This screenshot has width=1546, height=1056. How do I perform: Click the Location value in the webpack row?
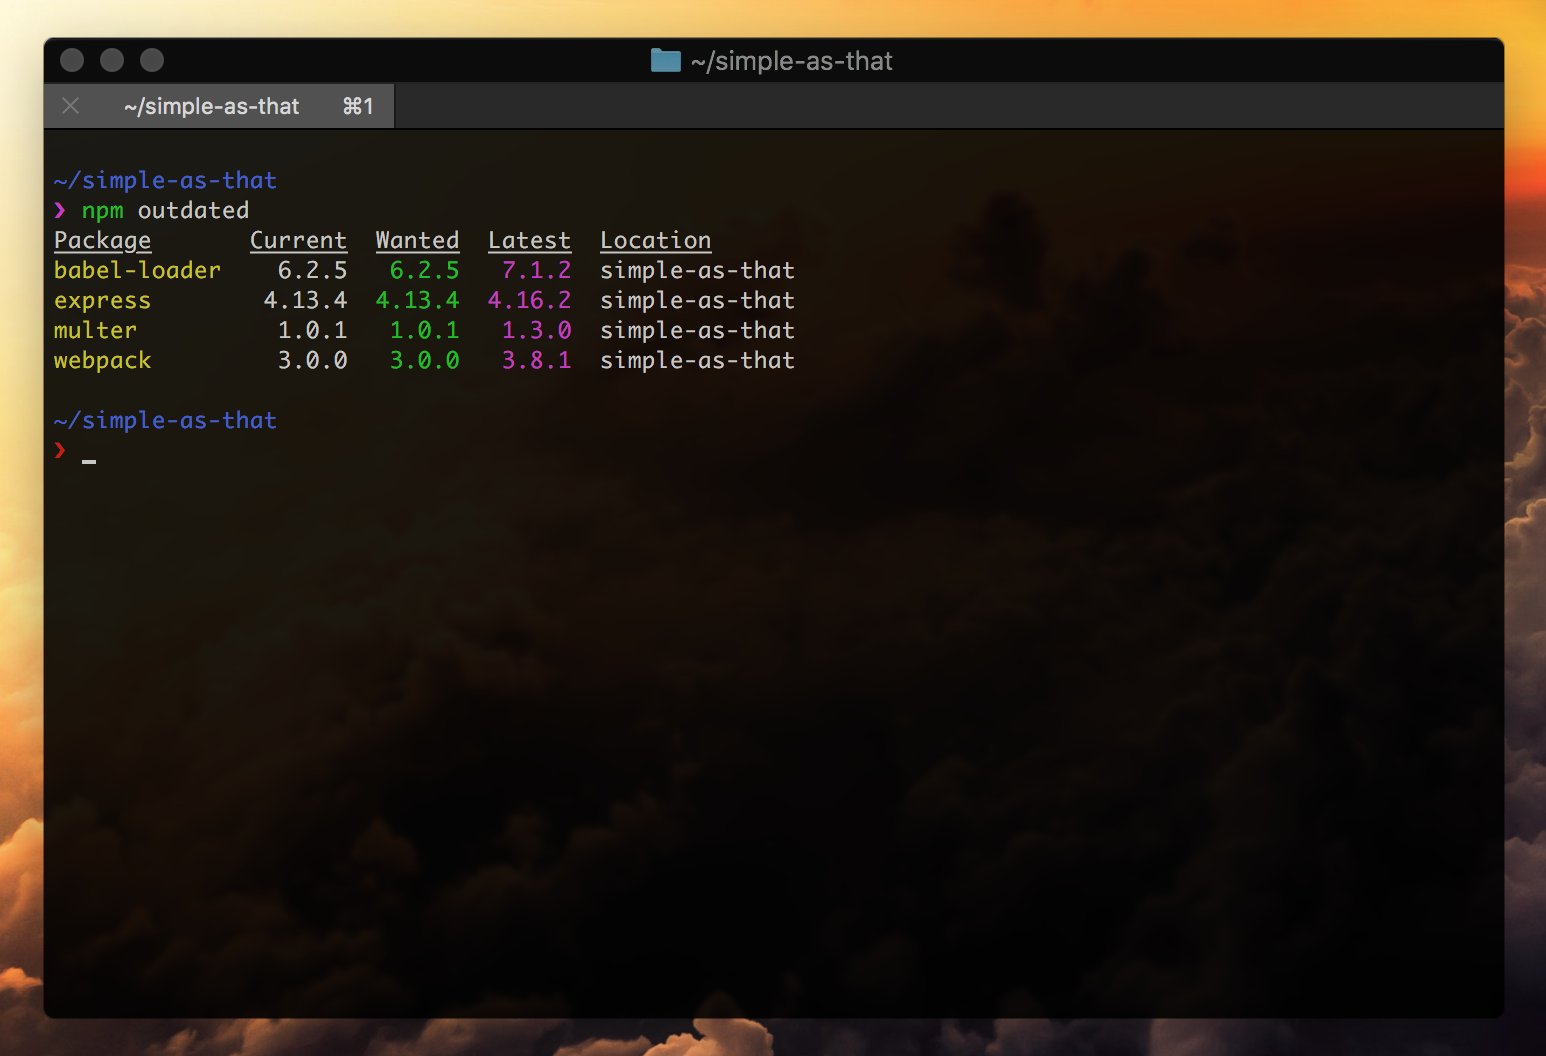(x=697, y=360)
